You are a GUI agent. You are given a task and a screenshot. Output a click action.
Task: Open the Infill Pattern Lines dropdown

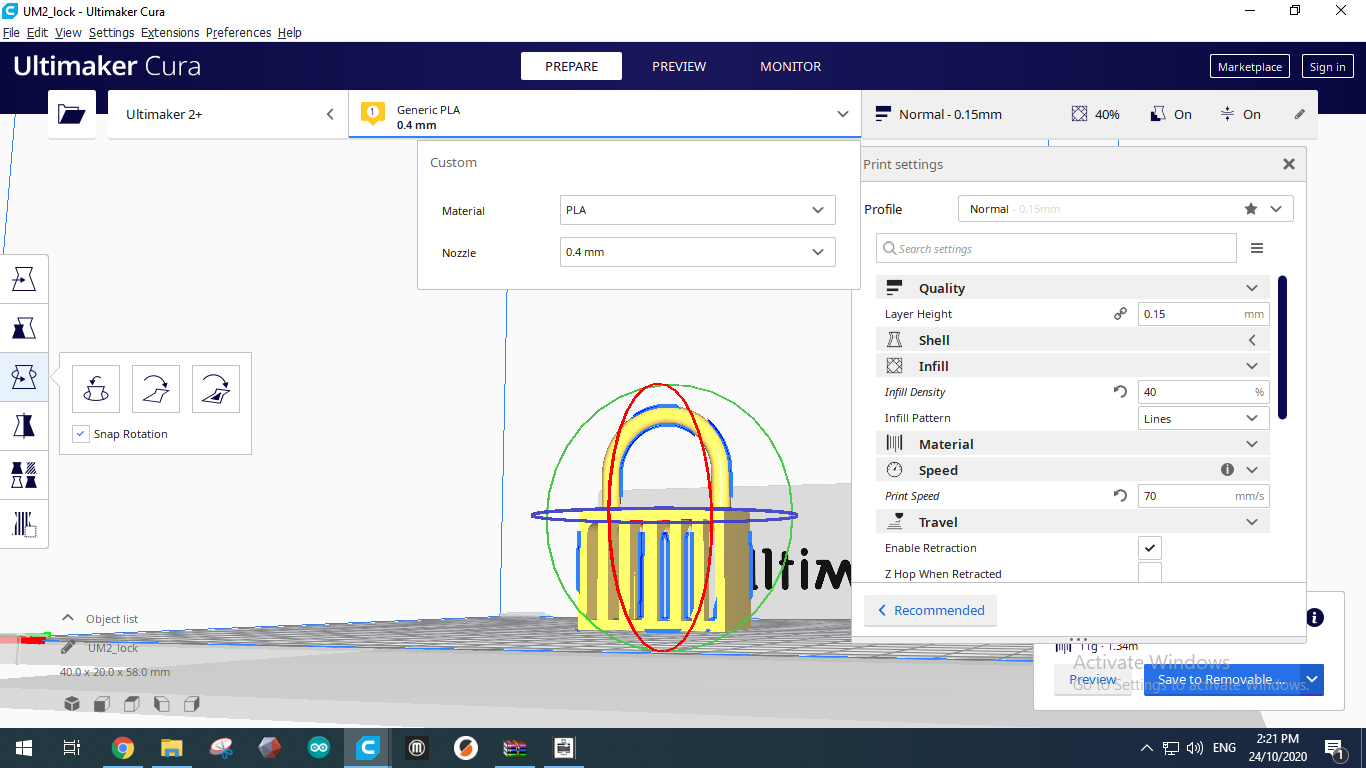[1204, 418]
